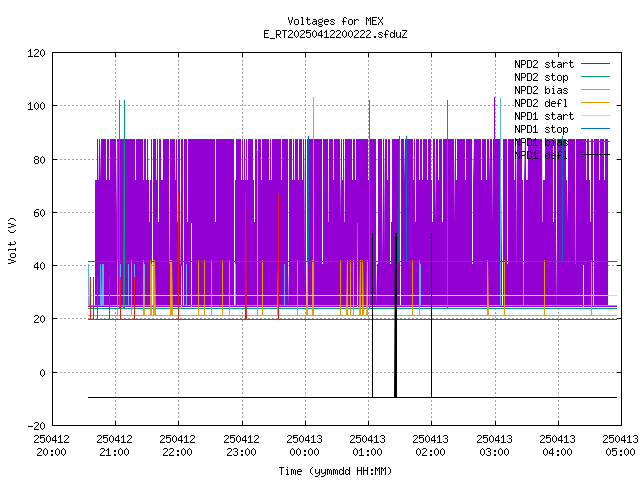640x480 pixels.
Task: Click the 'Volt (V)' y-axis label
Action: (13, 241)
